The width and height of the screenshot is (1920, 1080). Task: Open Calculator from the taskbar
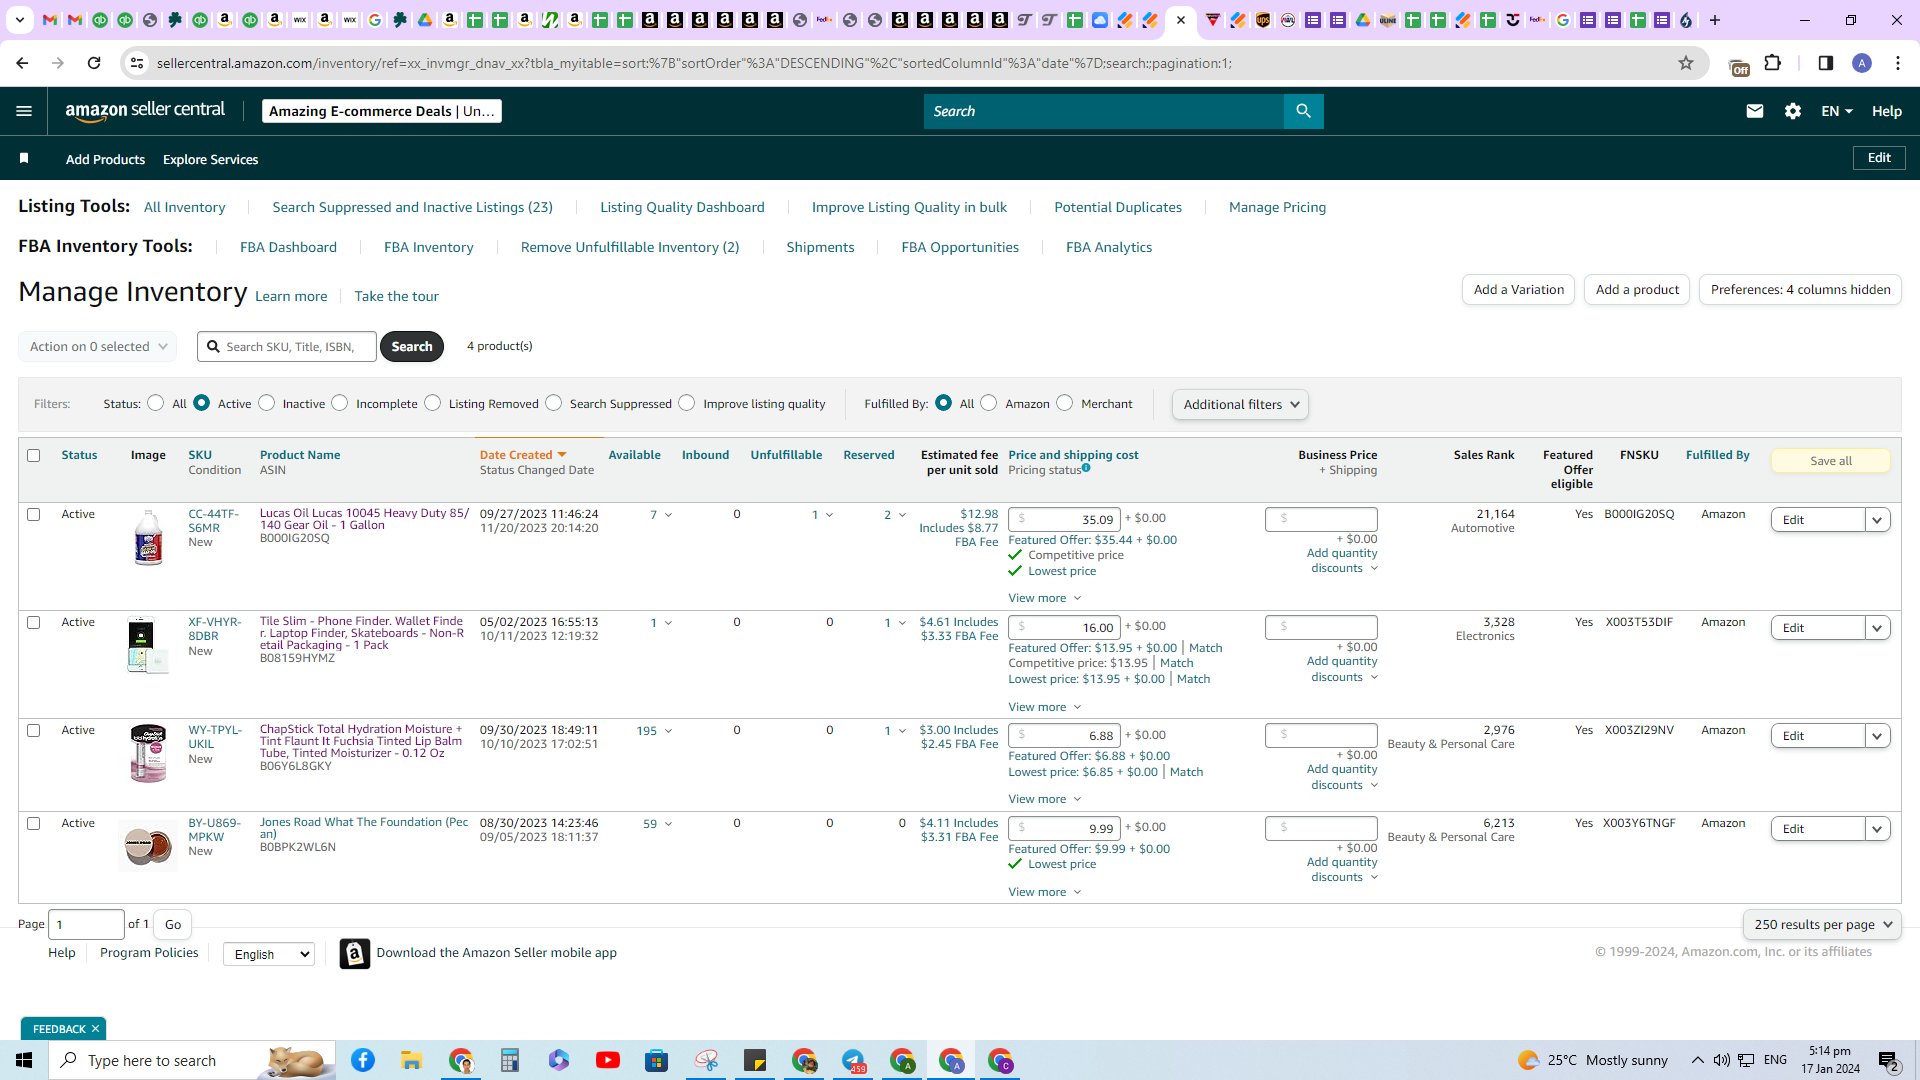coord(510,1060)
